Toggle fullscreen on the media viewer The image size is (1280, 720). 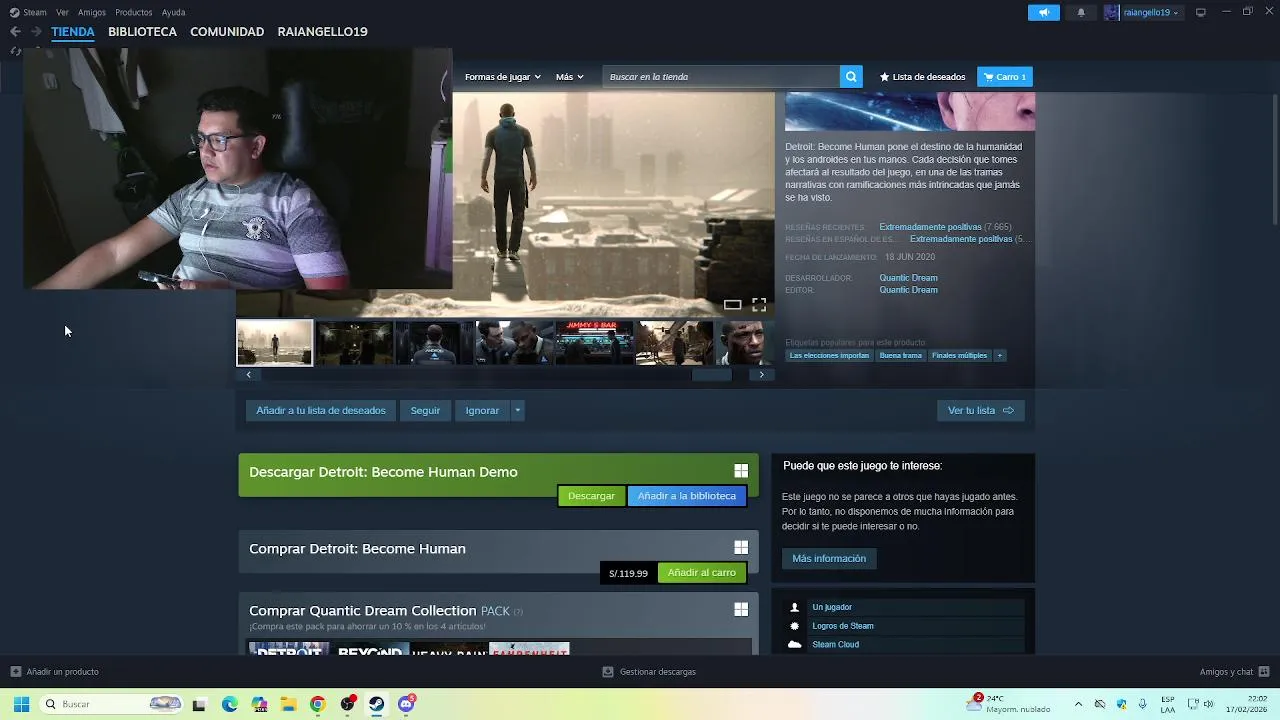[759, 304]
